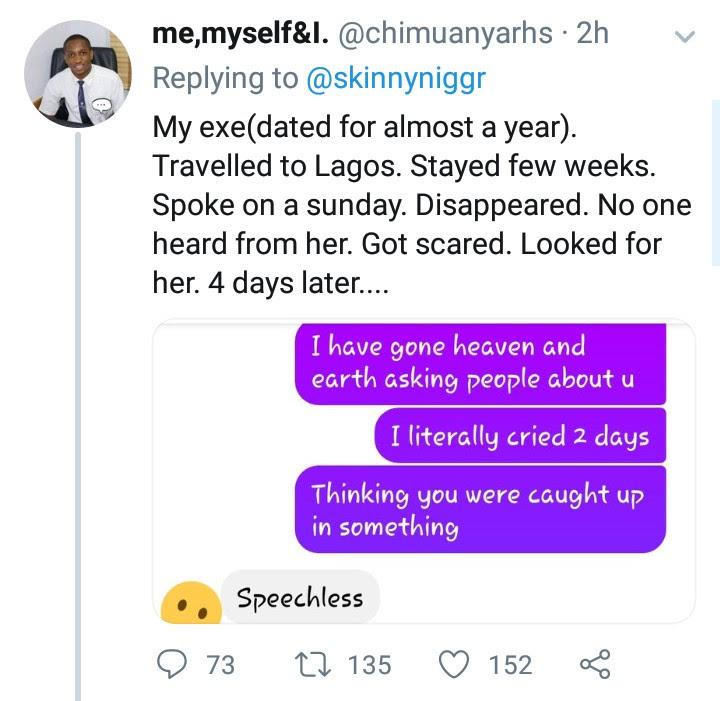This screenshot has width=720, height=701.
Task: Click the yellow emoji avatar in chat
Action: (190, 604)
